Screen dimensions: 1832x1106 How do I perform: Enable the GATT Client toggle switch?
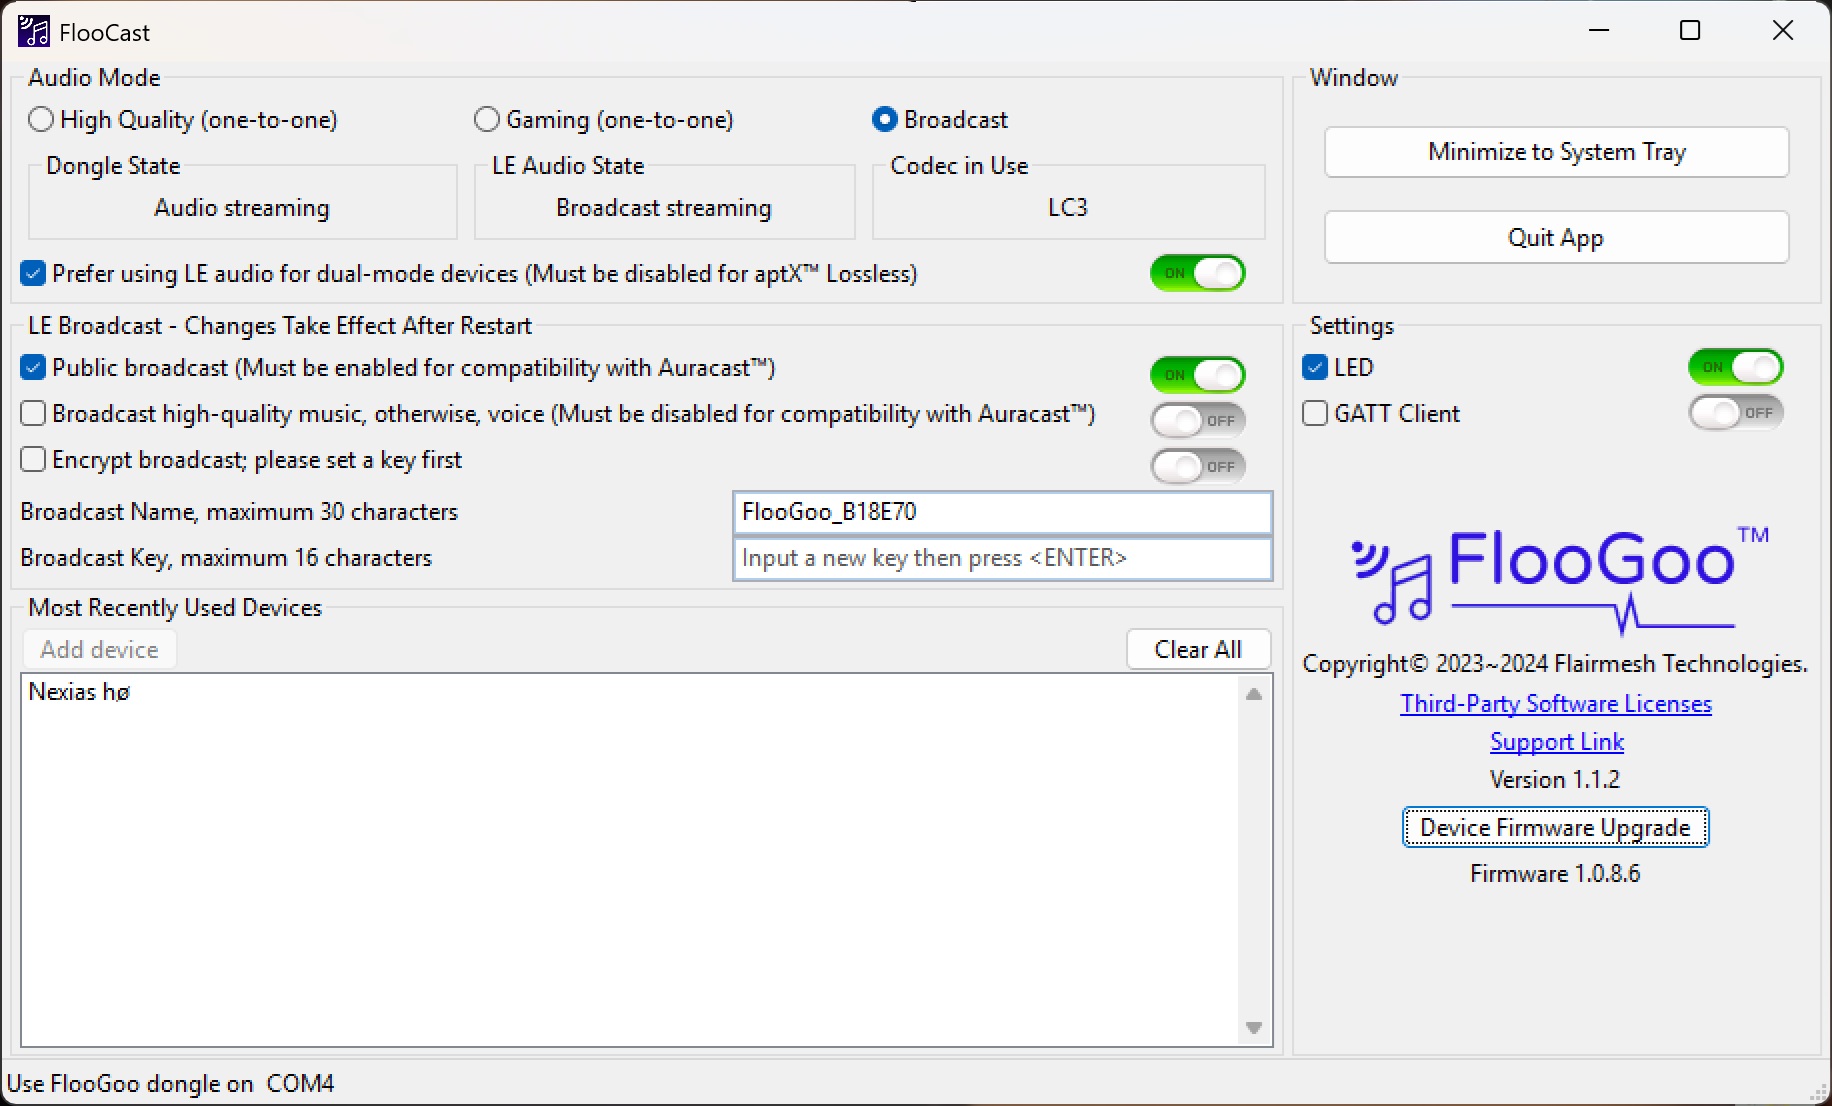pos(1736,413)
